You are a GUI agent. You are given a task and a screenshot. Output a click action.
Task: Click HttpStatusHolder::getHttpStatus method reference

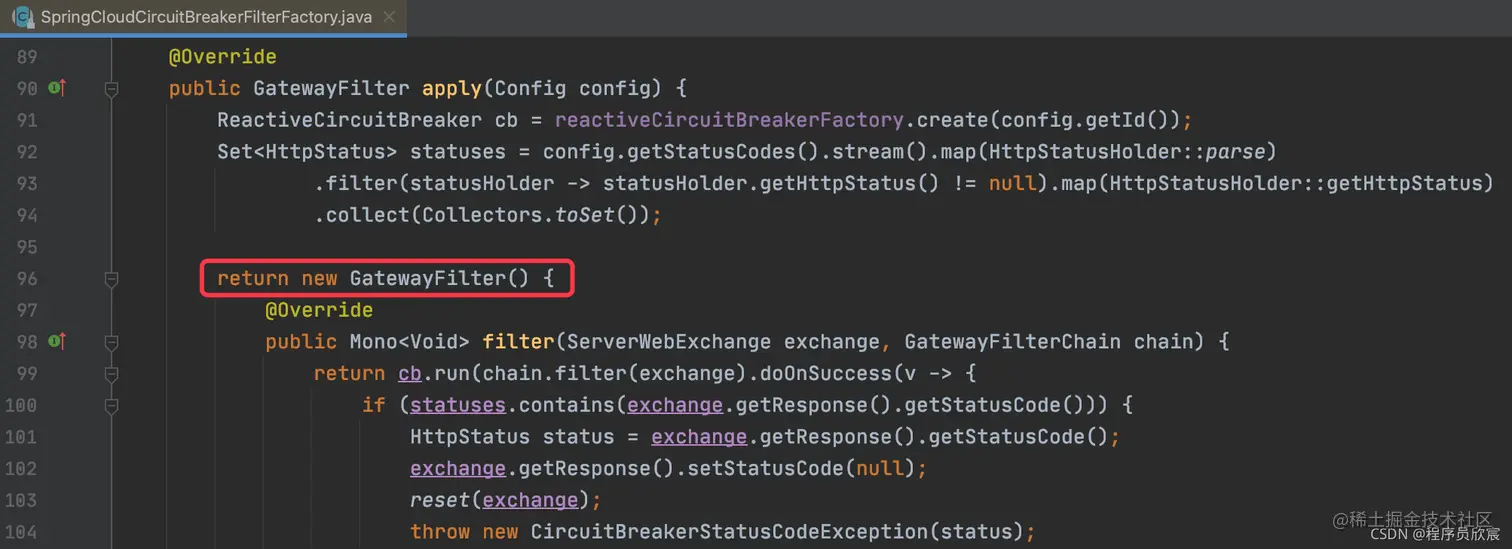point(1296,184)
